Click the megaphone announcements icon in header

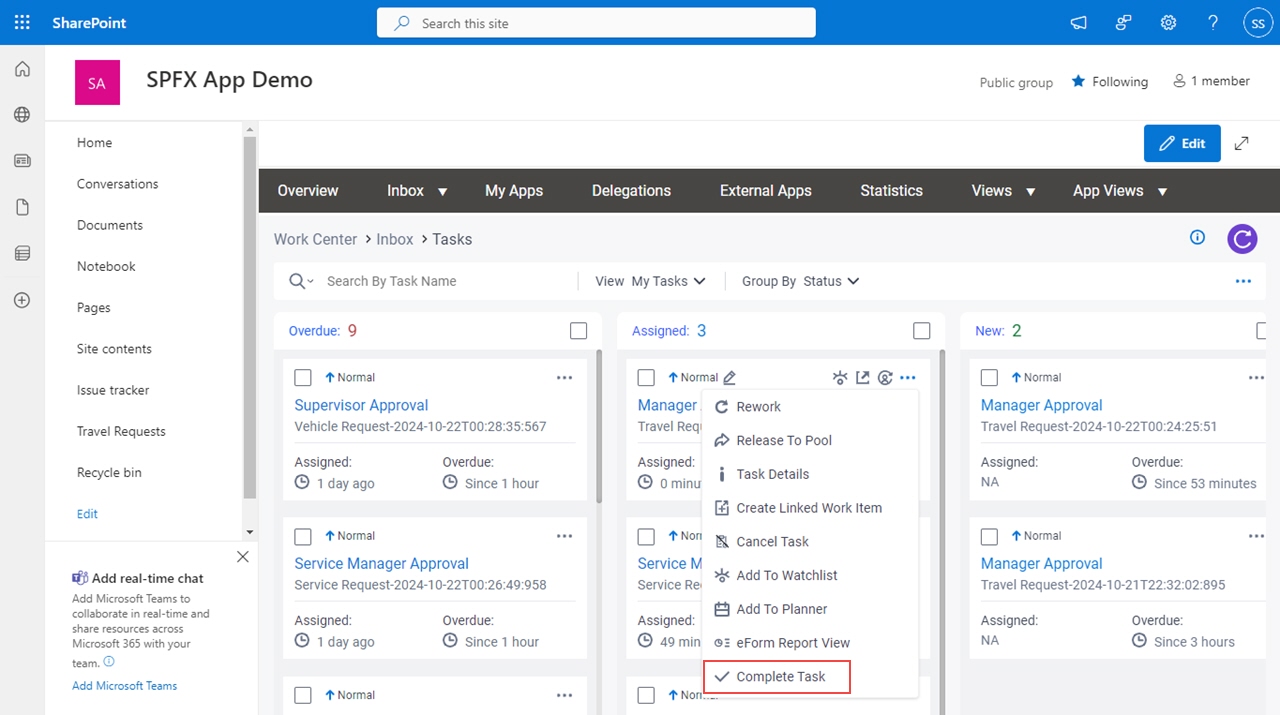click(x=1079, y=22)
